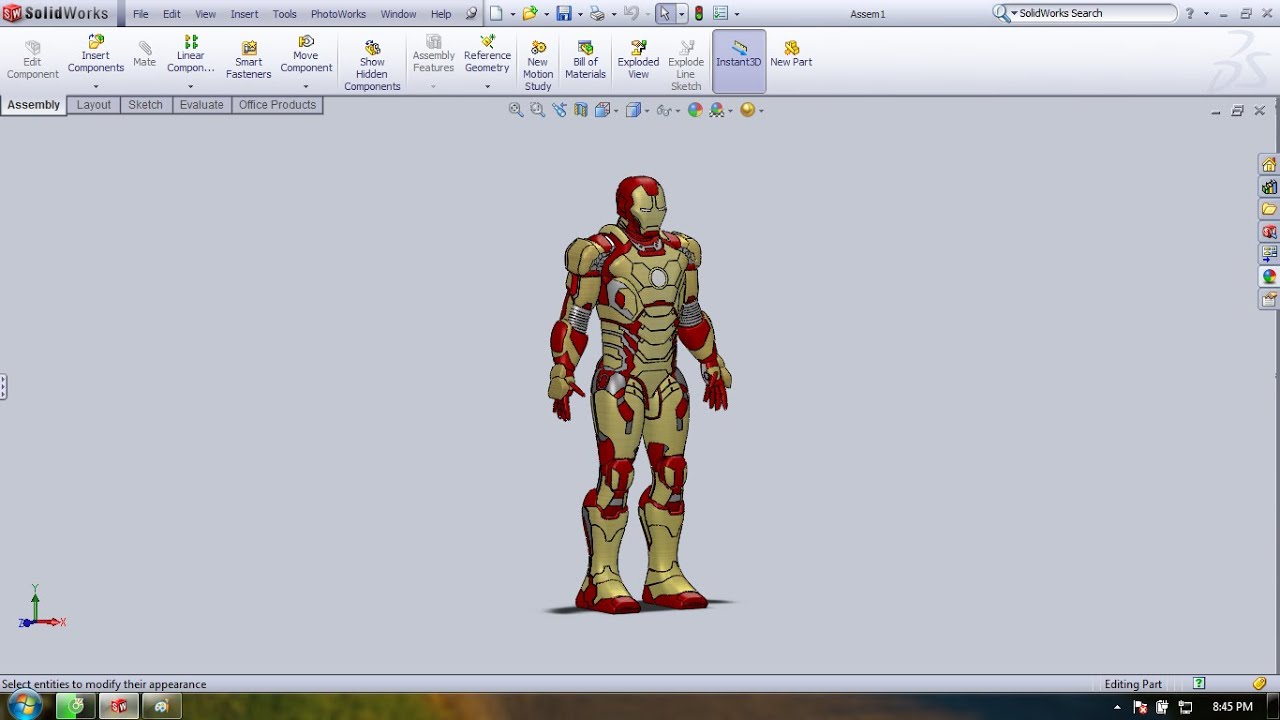Click Hide/Show Items glasses icon
The width and height of the screenshot is (1280, 720).
pos(664,110)
